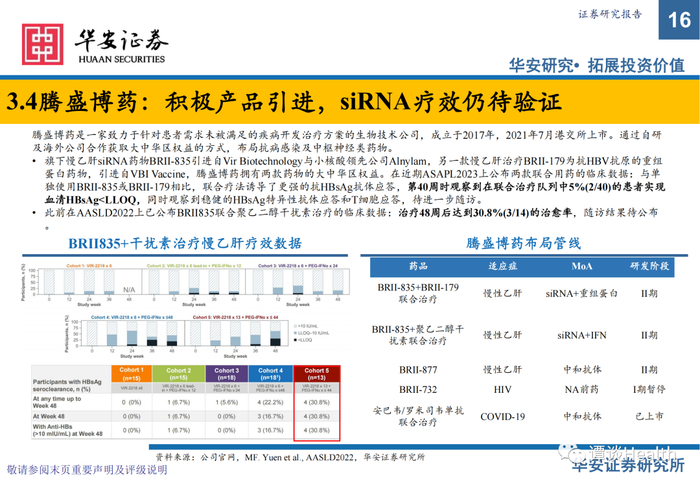Click the "BRII-877" drug cell
The image size is (700, 485).
[418, 370]
